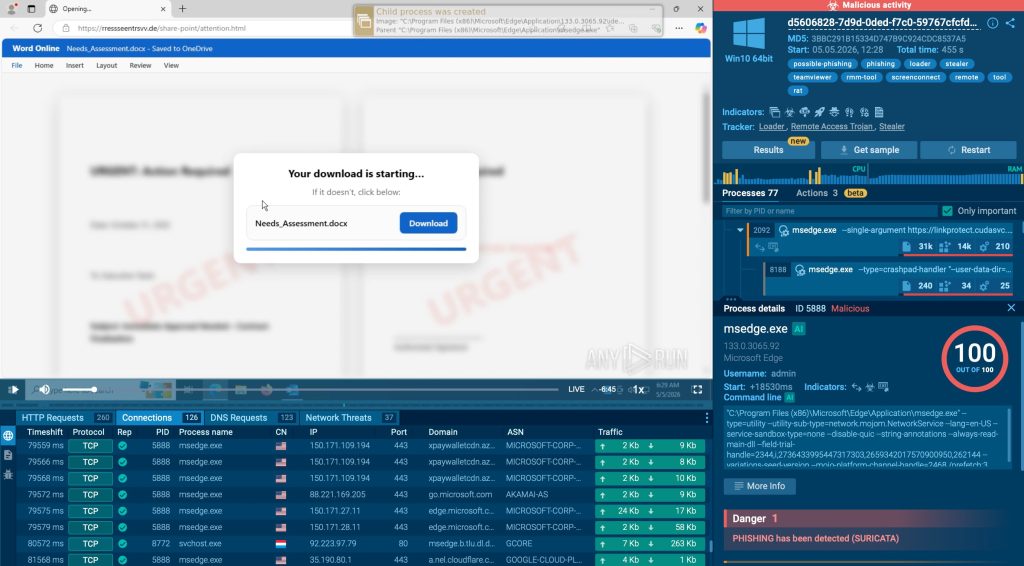Viewport: 1024px width, 566px height.
Task: Change the 1x playback speed
Action: (x=638, y=390)
